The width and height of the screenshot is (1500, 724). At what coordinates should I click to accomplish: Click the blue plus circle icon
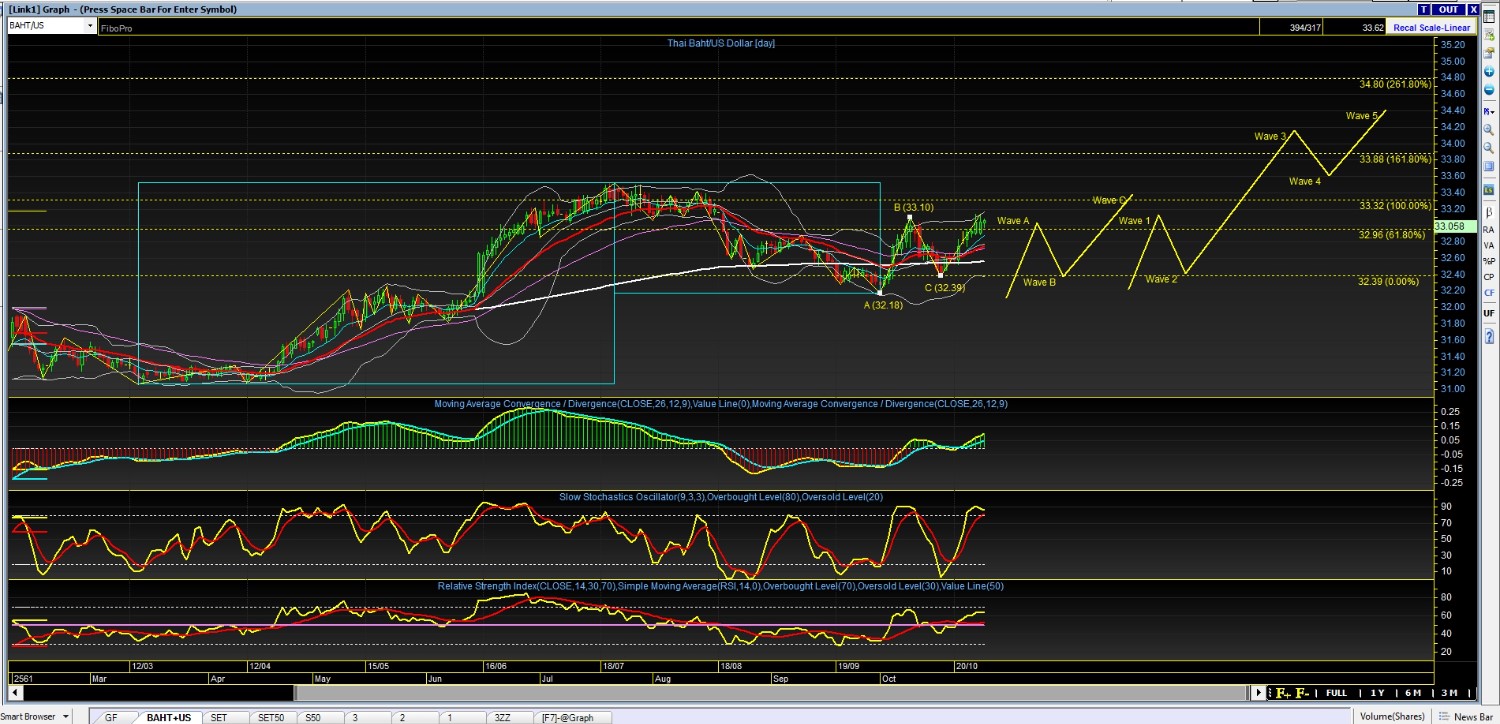pos(1489,61)
